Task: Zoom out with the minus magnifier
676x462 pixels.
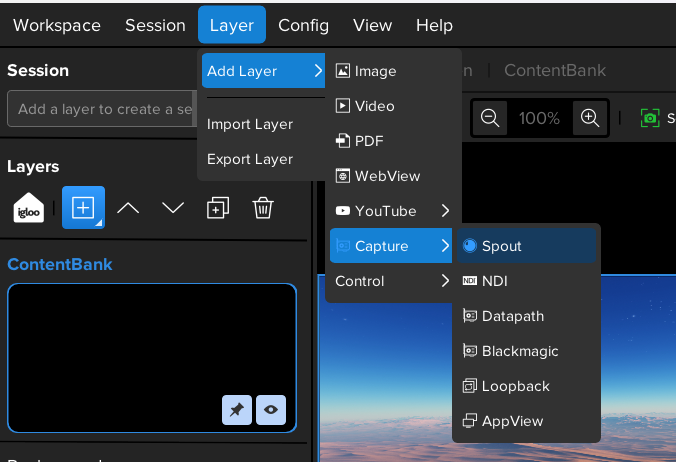Action: tap(490, 118)
